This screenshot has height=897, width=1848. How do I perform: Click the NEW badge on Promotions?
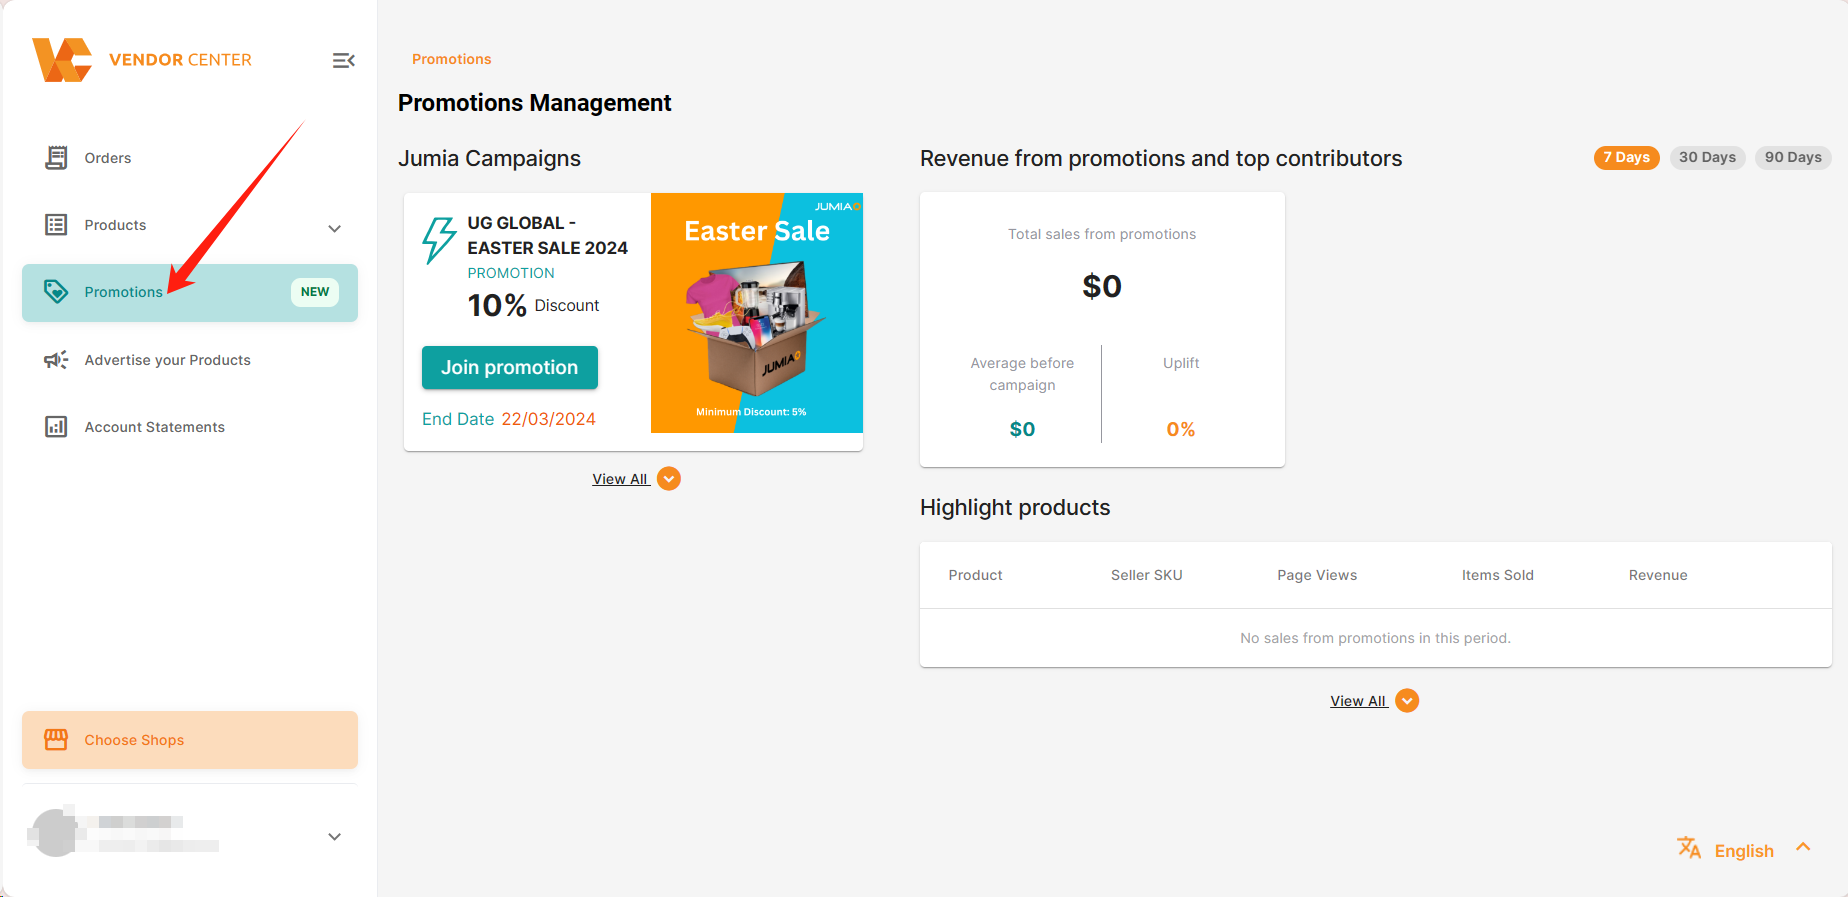(x=315, y=292)
